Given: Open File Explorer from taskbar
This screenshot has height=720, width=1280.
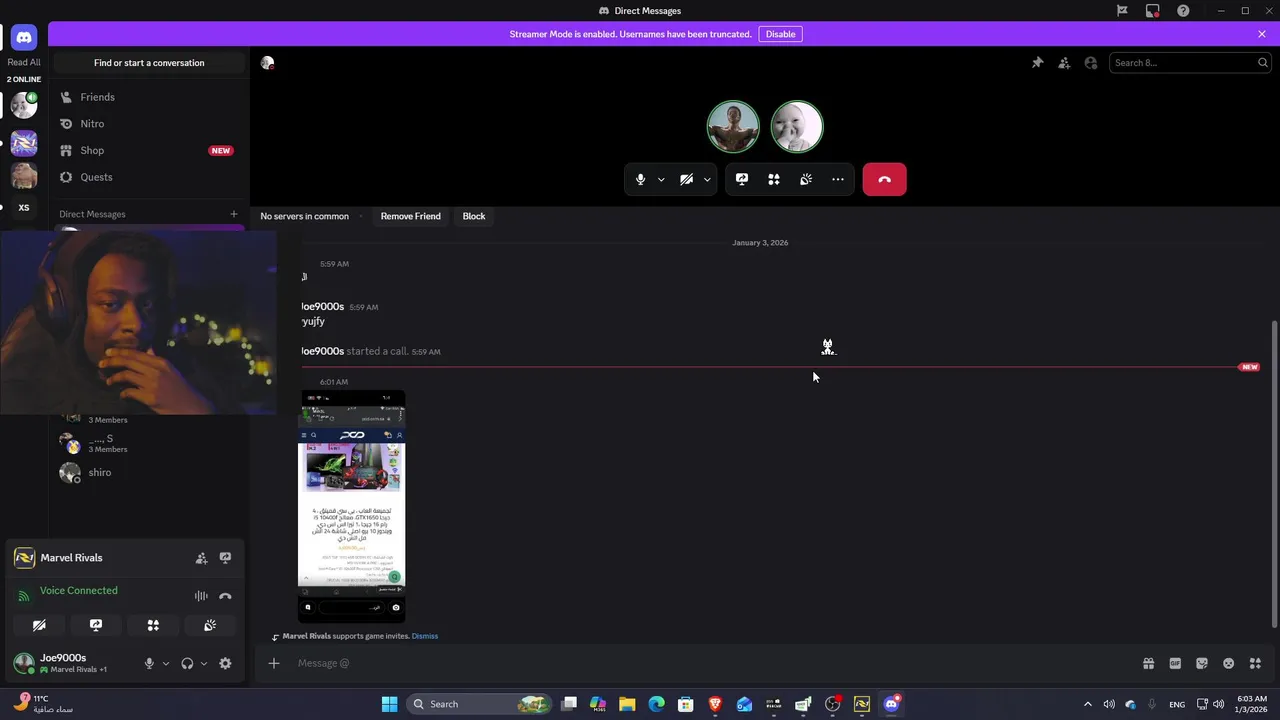Looking at the screenshot, I should (627, 704).
